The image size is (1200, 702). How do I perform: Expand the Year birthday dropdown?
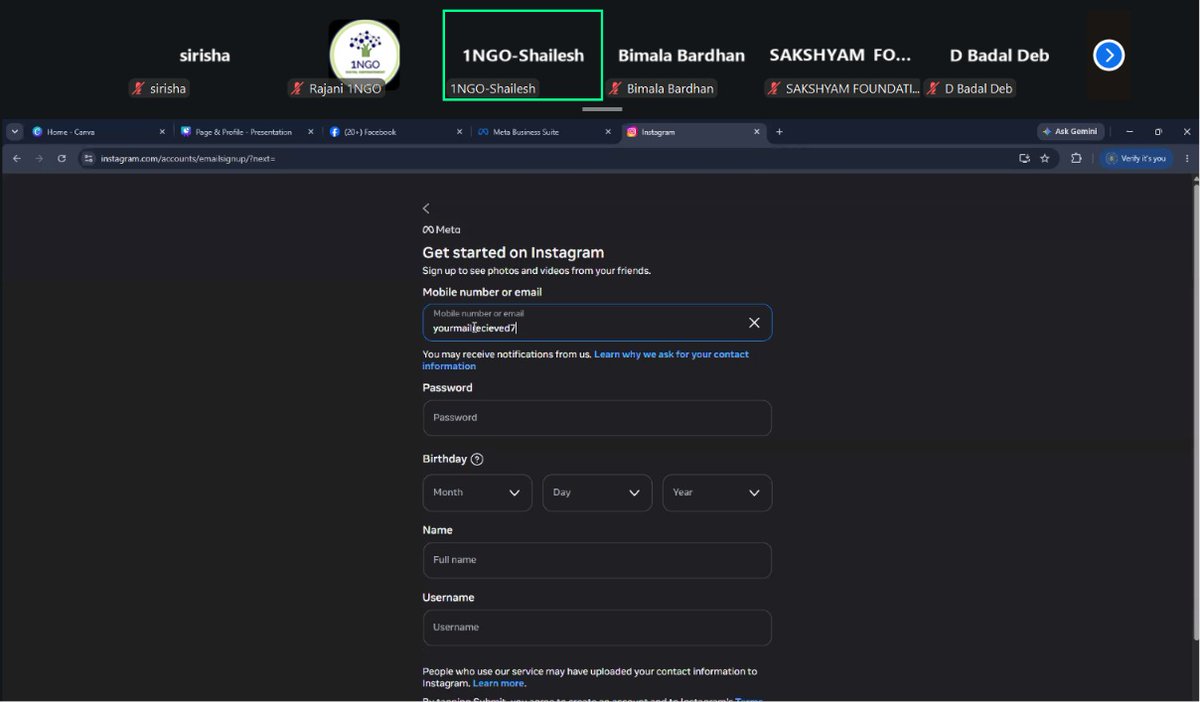tap(717, 493)
